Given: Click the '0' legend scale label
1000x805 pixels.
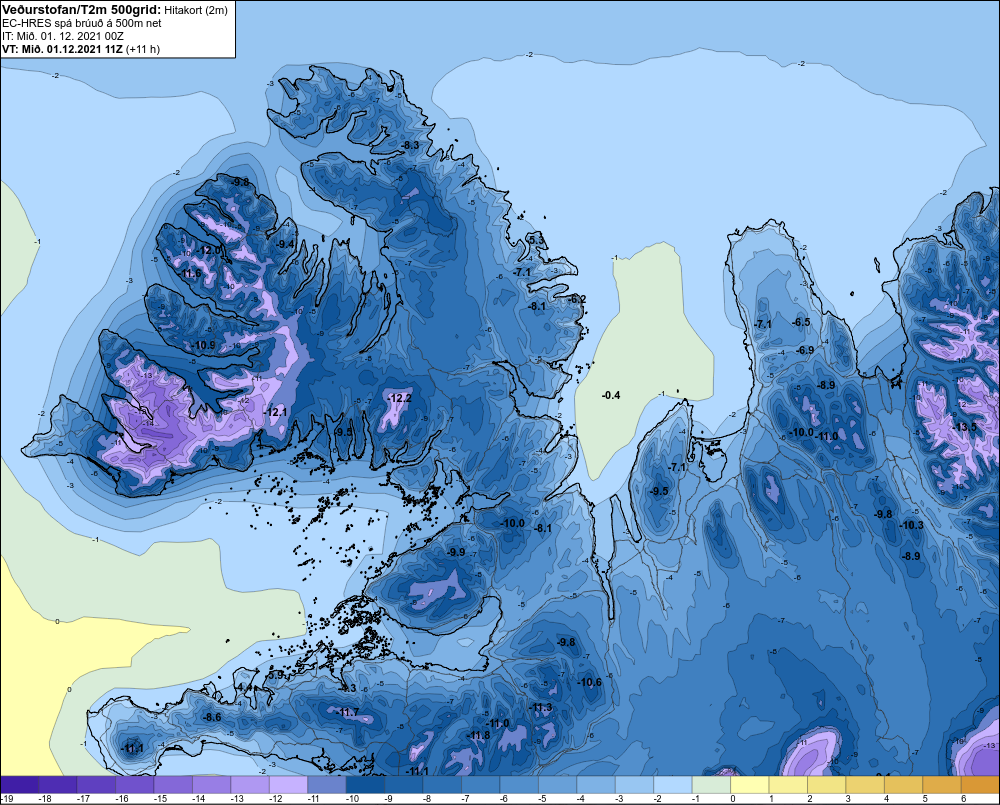Looking at the screenshot, I should pos(733,799).
